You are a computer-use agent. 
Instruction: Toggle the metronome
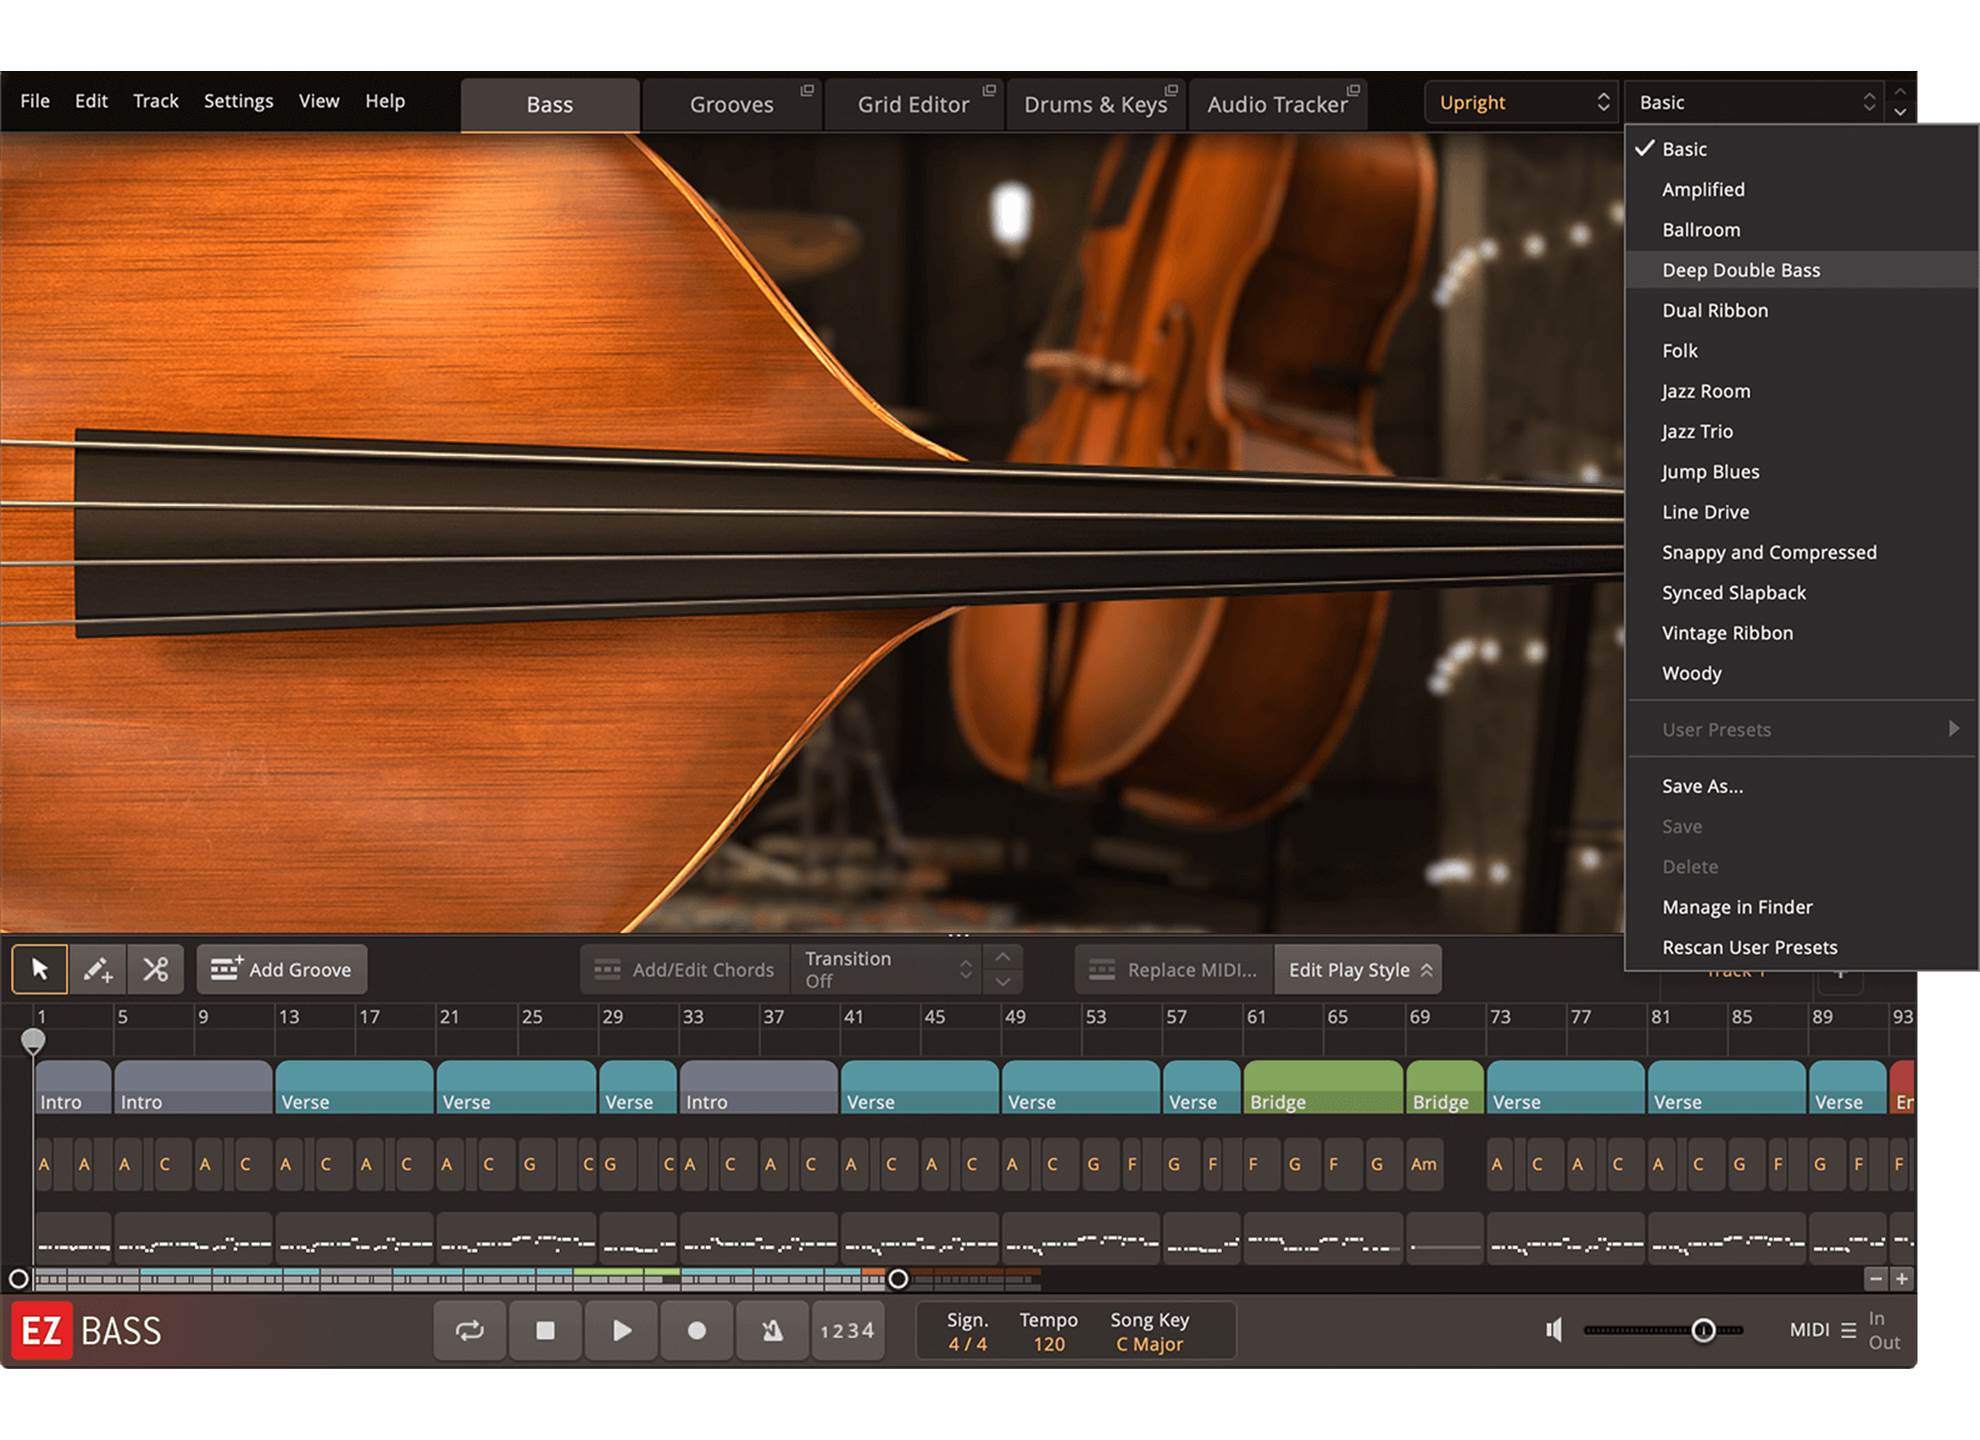772,1330
